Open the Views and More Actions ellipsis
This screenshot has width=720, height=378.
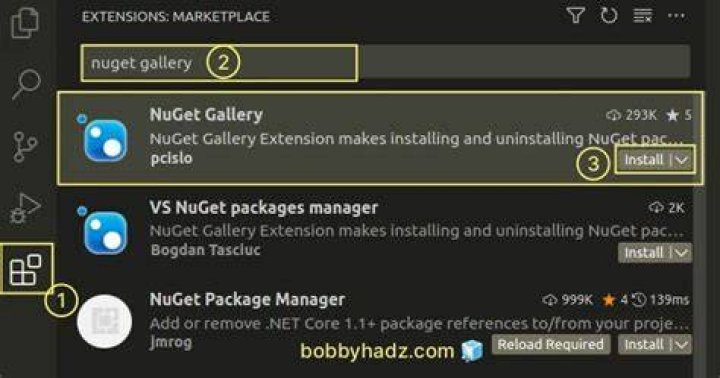676,16
